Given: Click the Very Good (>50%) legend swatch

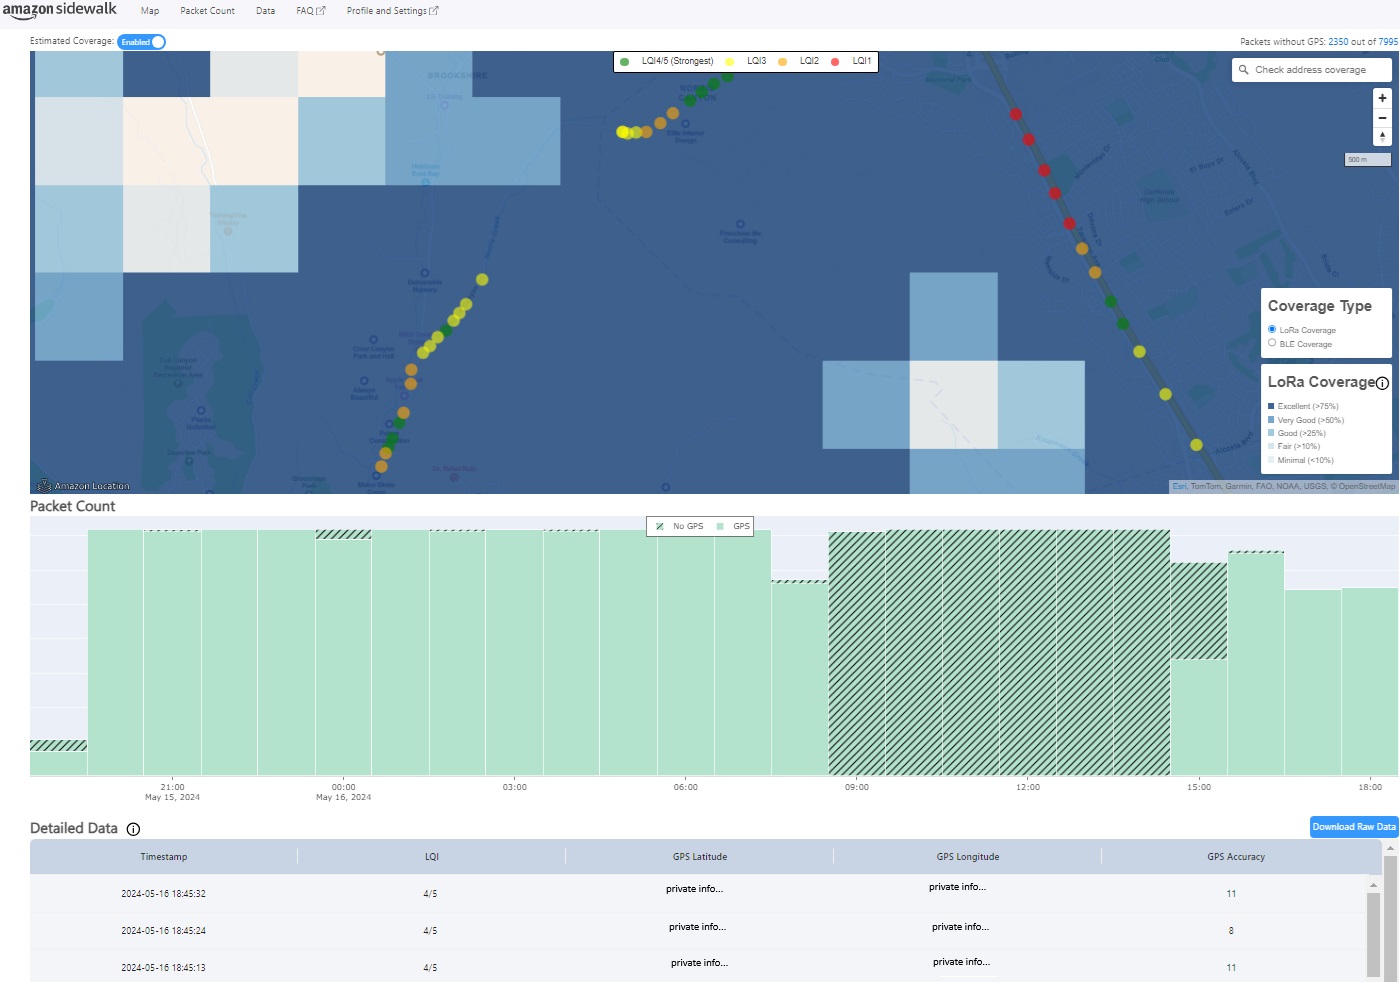Looking at the screenshot, I should point(1271,420).
